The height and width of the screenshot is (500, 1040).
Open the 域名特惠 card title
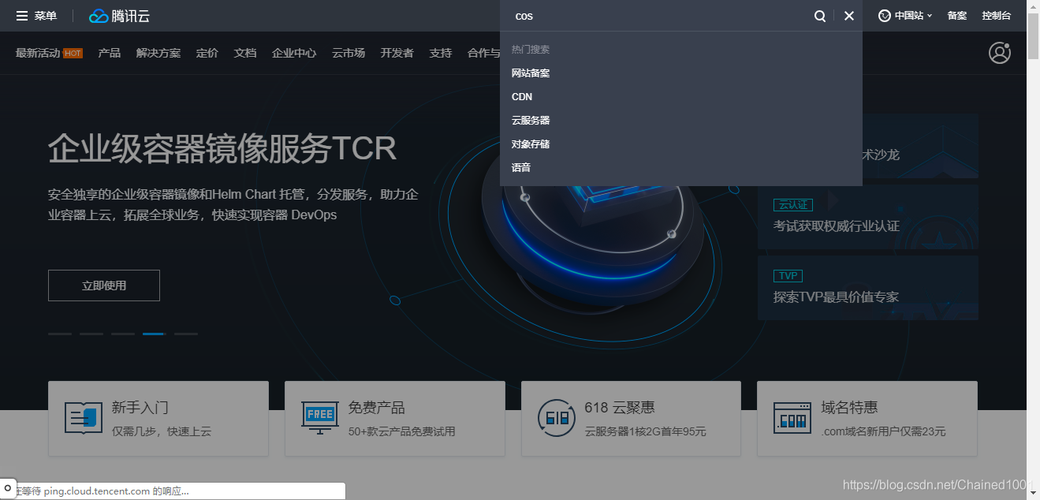pos(849,407)
